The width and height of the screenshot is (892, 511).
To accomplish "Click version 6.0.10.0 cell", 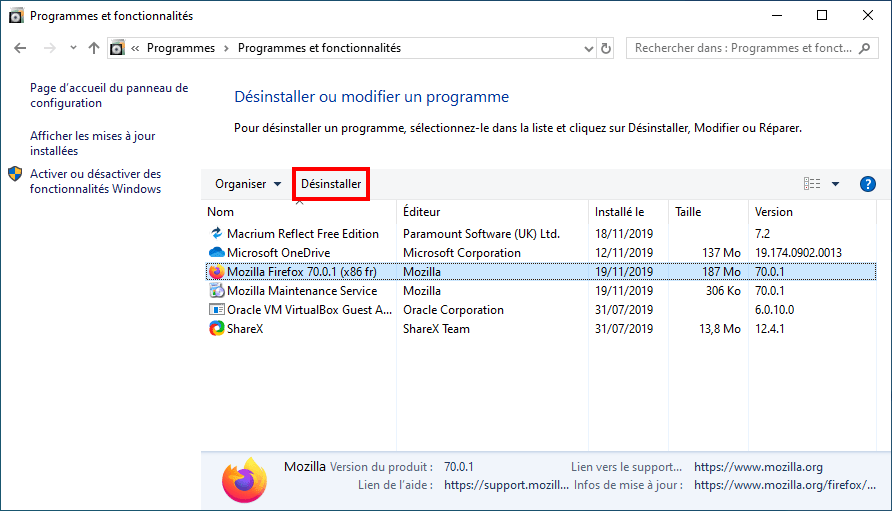I will pyautogui.click(x=774, y=310).
